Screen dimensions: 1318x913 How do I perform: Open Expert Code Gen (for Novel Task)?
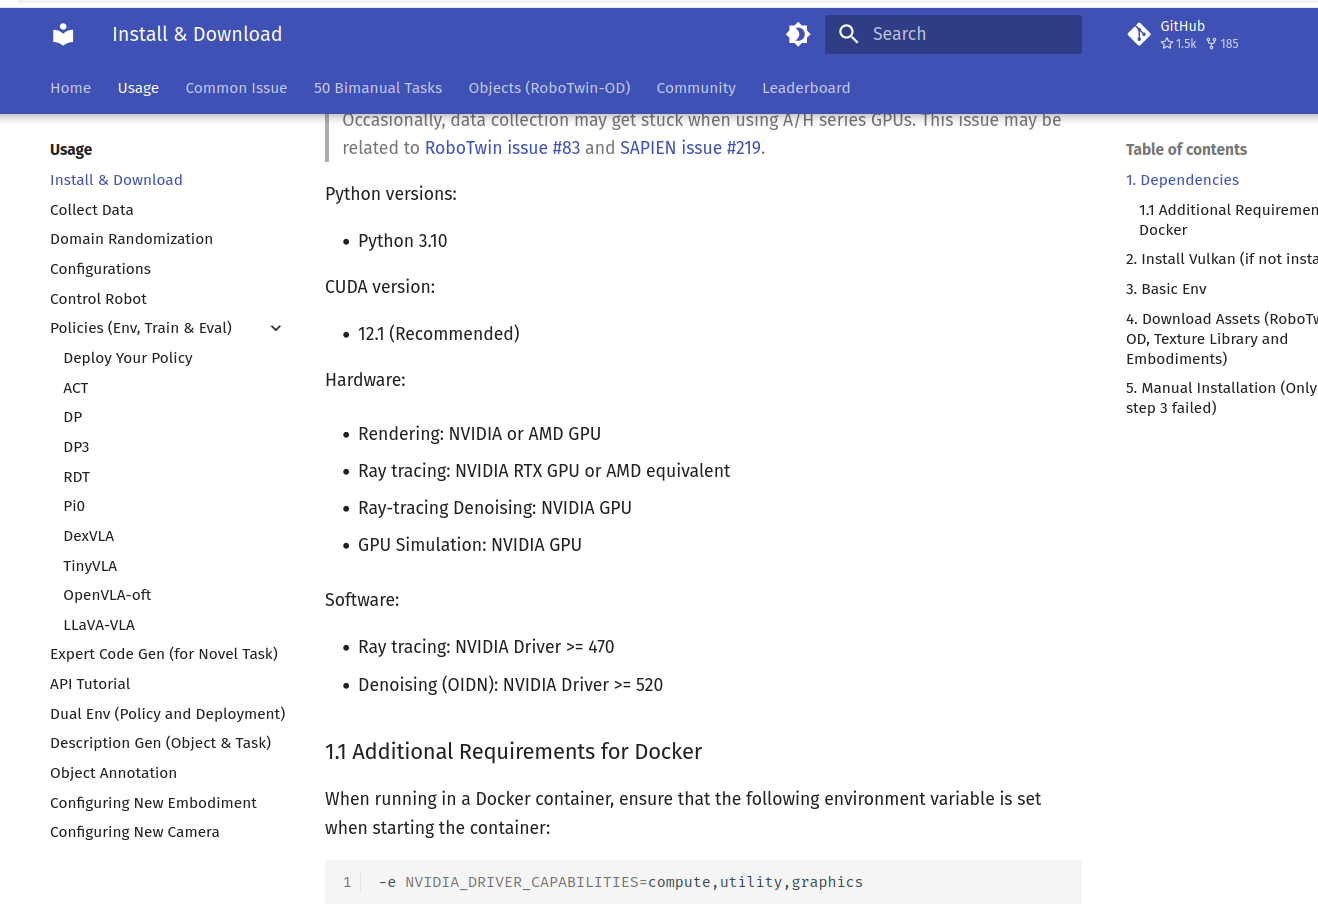(164, 654)
